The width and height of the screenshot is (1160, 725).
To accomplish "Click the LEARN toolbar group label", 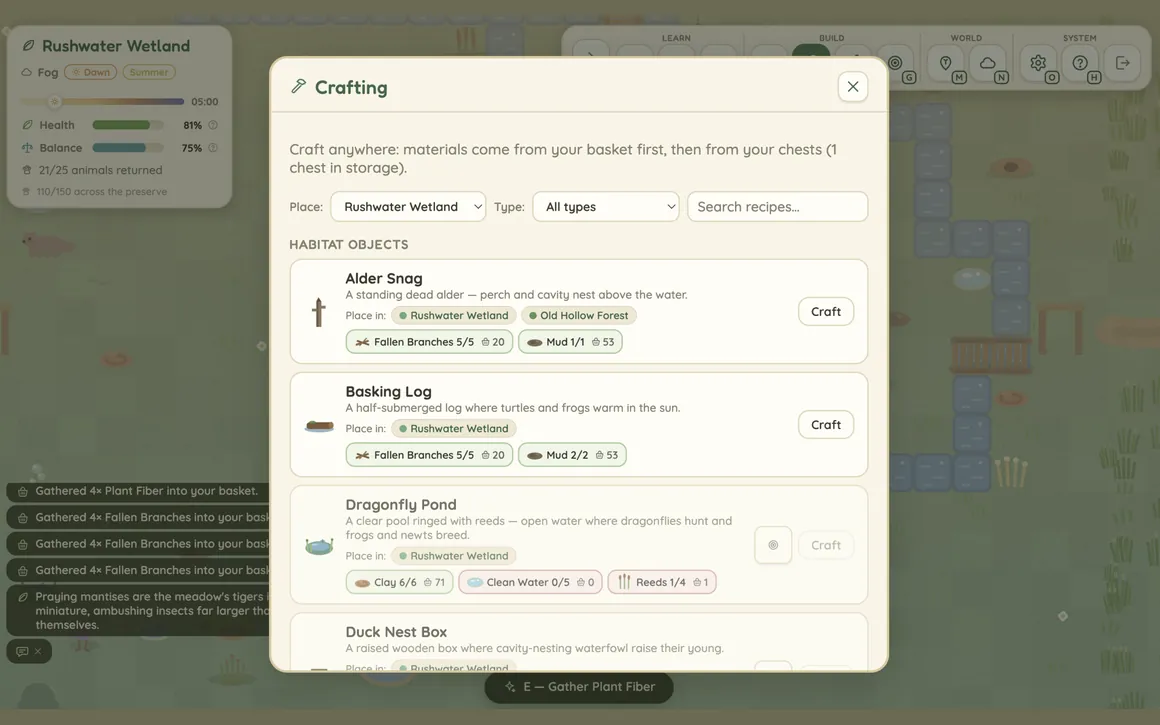I will coord(675,38).
